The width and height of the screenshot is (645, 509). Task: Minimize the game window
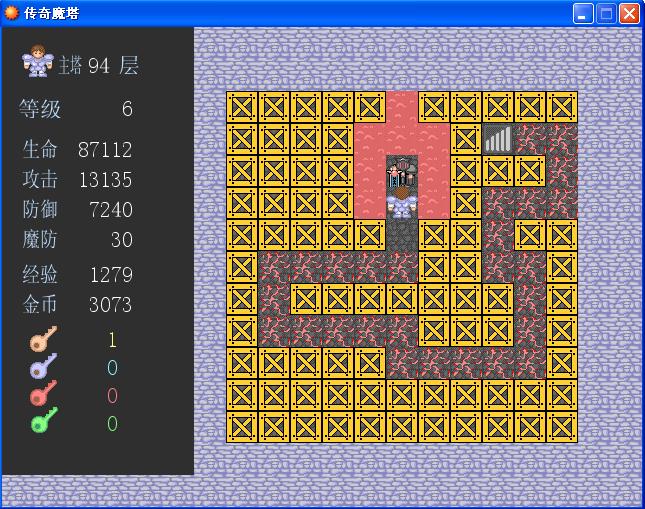pyautogui.click(x=583, y=14)
